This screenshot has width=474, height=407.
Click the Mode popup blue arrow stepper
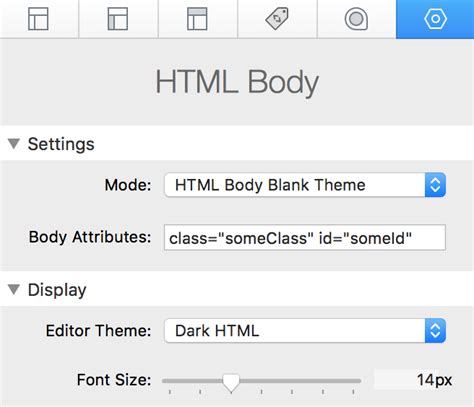coord(435,185)
